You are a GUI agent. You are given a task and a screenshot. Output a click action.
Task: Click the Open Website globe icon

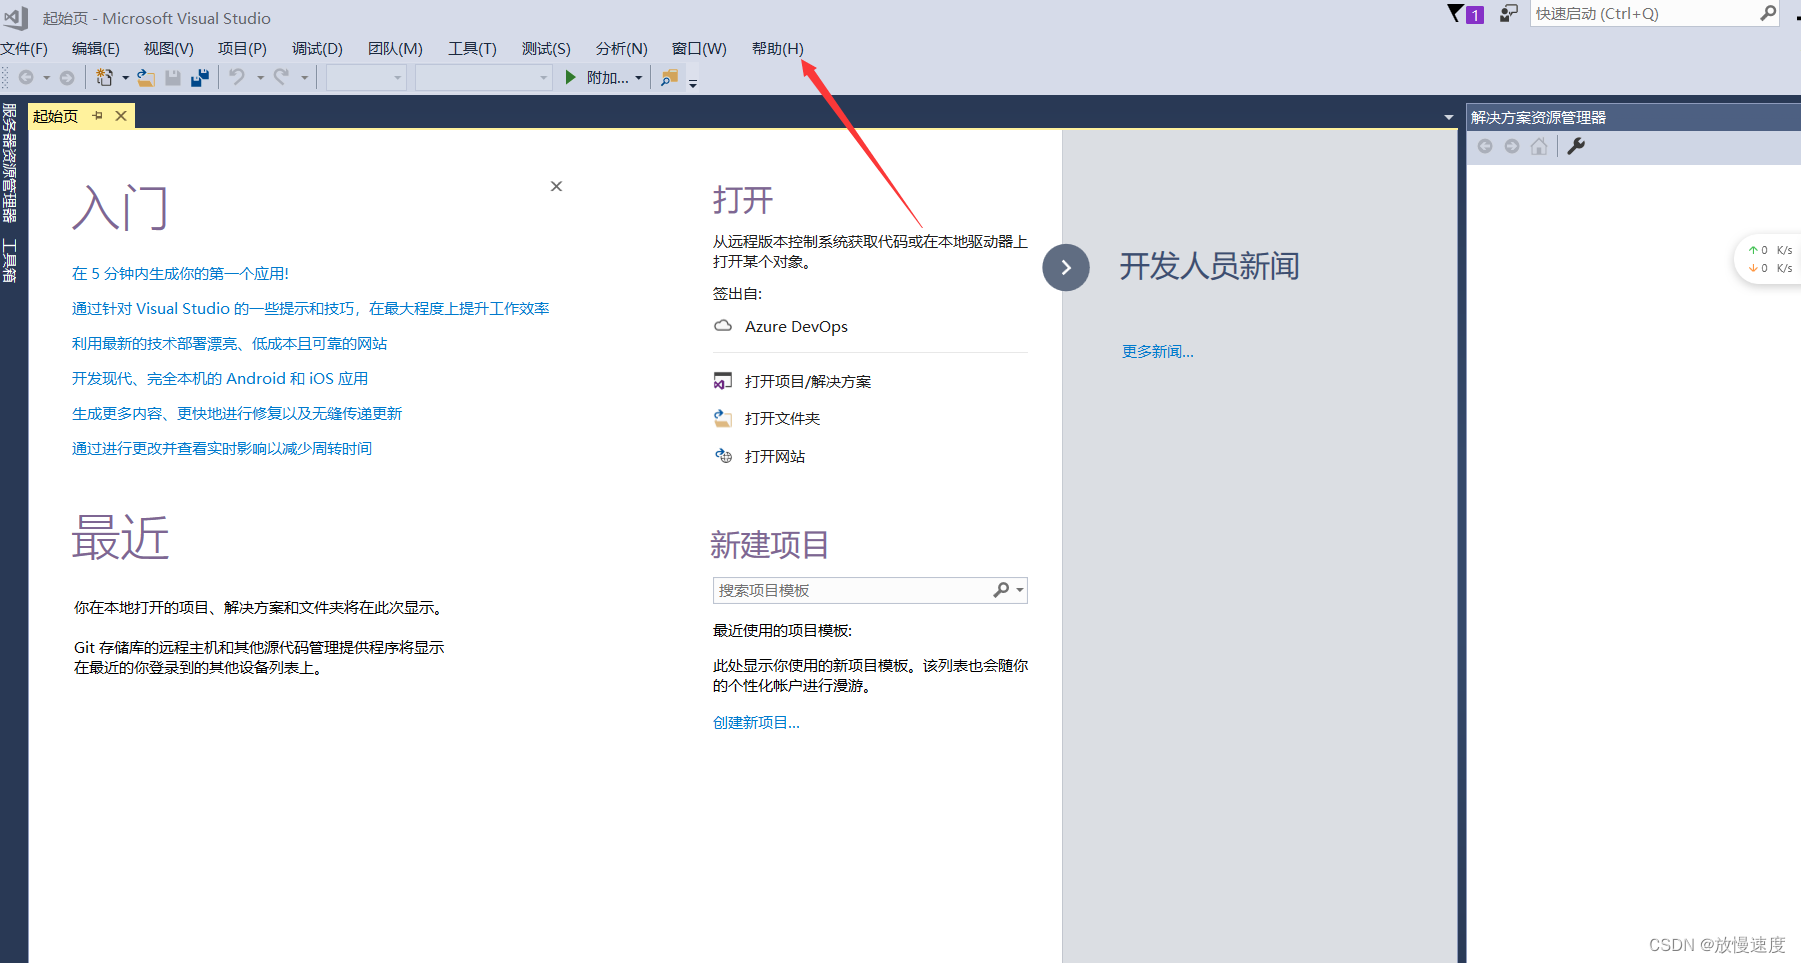tap(723, 456)
